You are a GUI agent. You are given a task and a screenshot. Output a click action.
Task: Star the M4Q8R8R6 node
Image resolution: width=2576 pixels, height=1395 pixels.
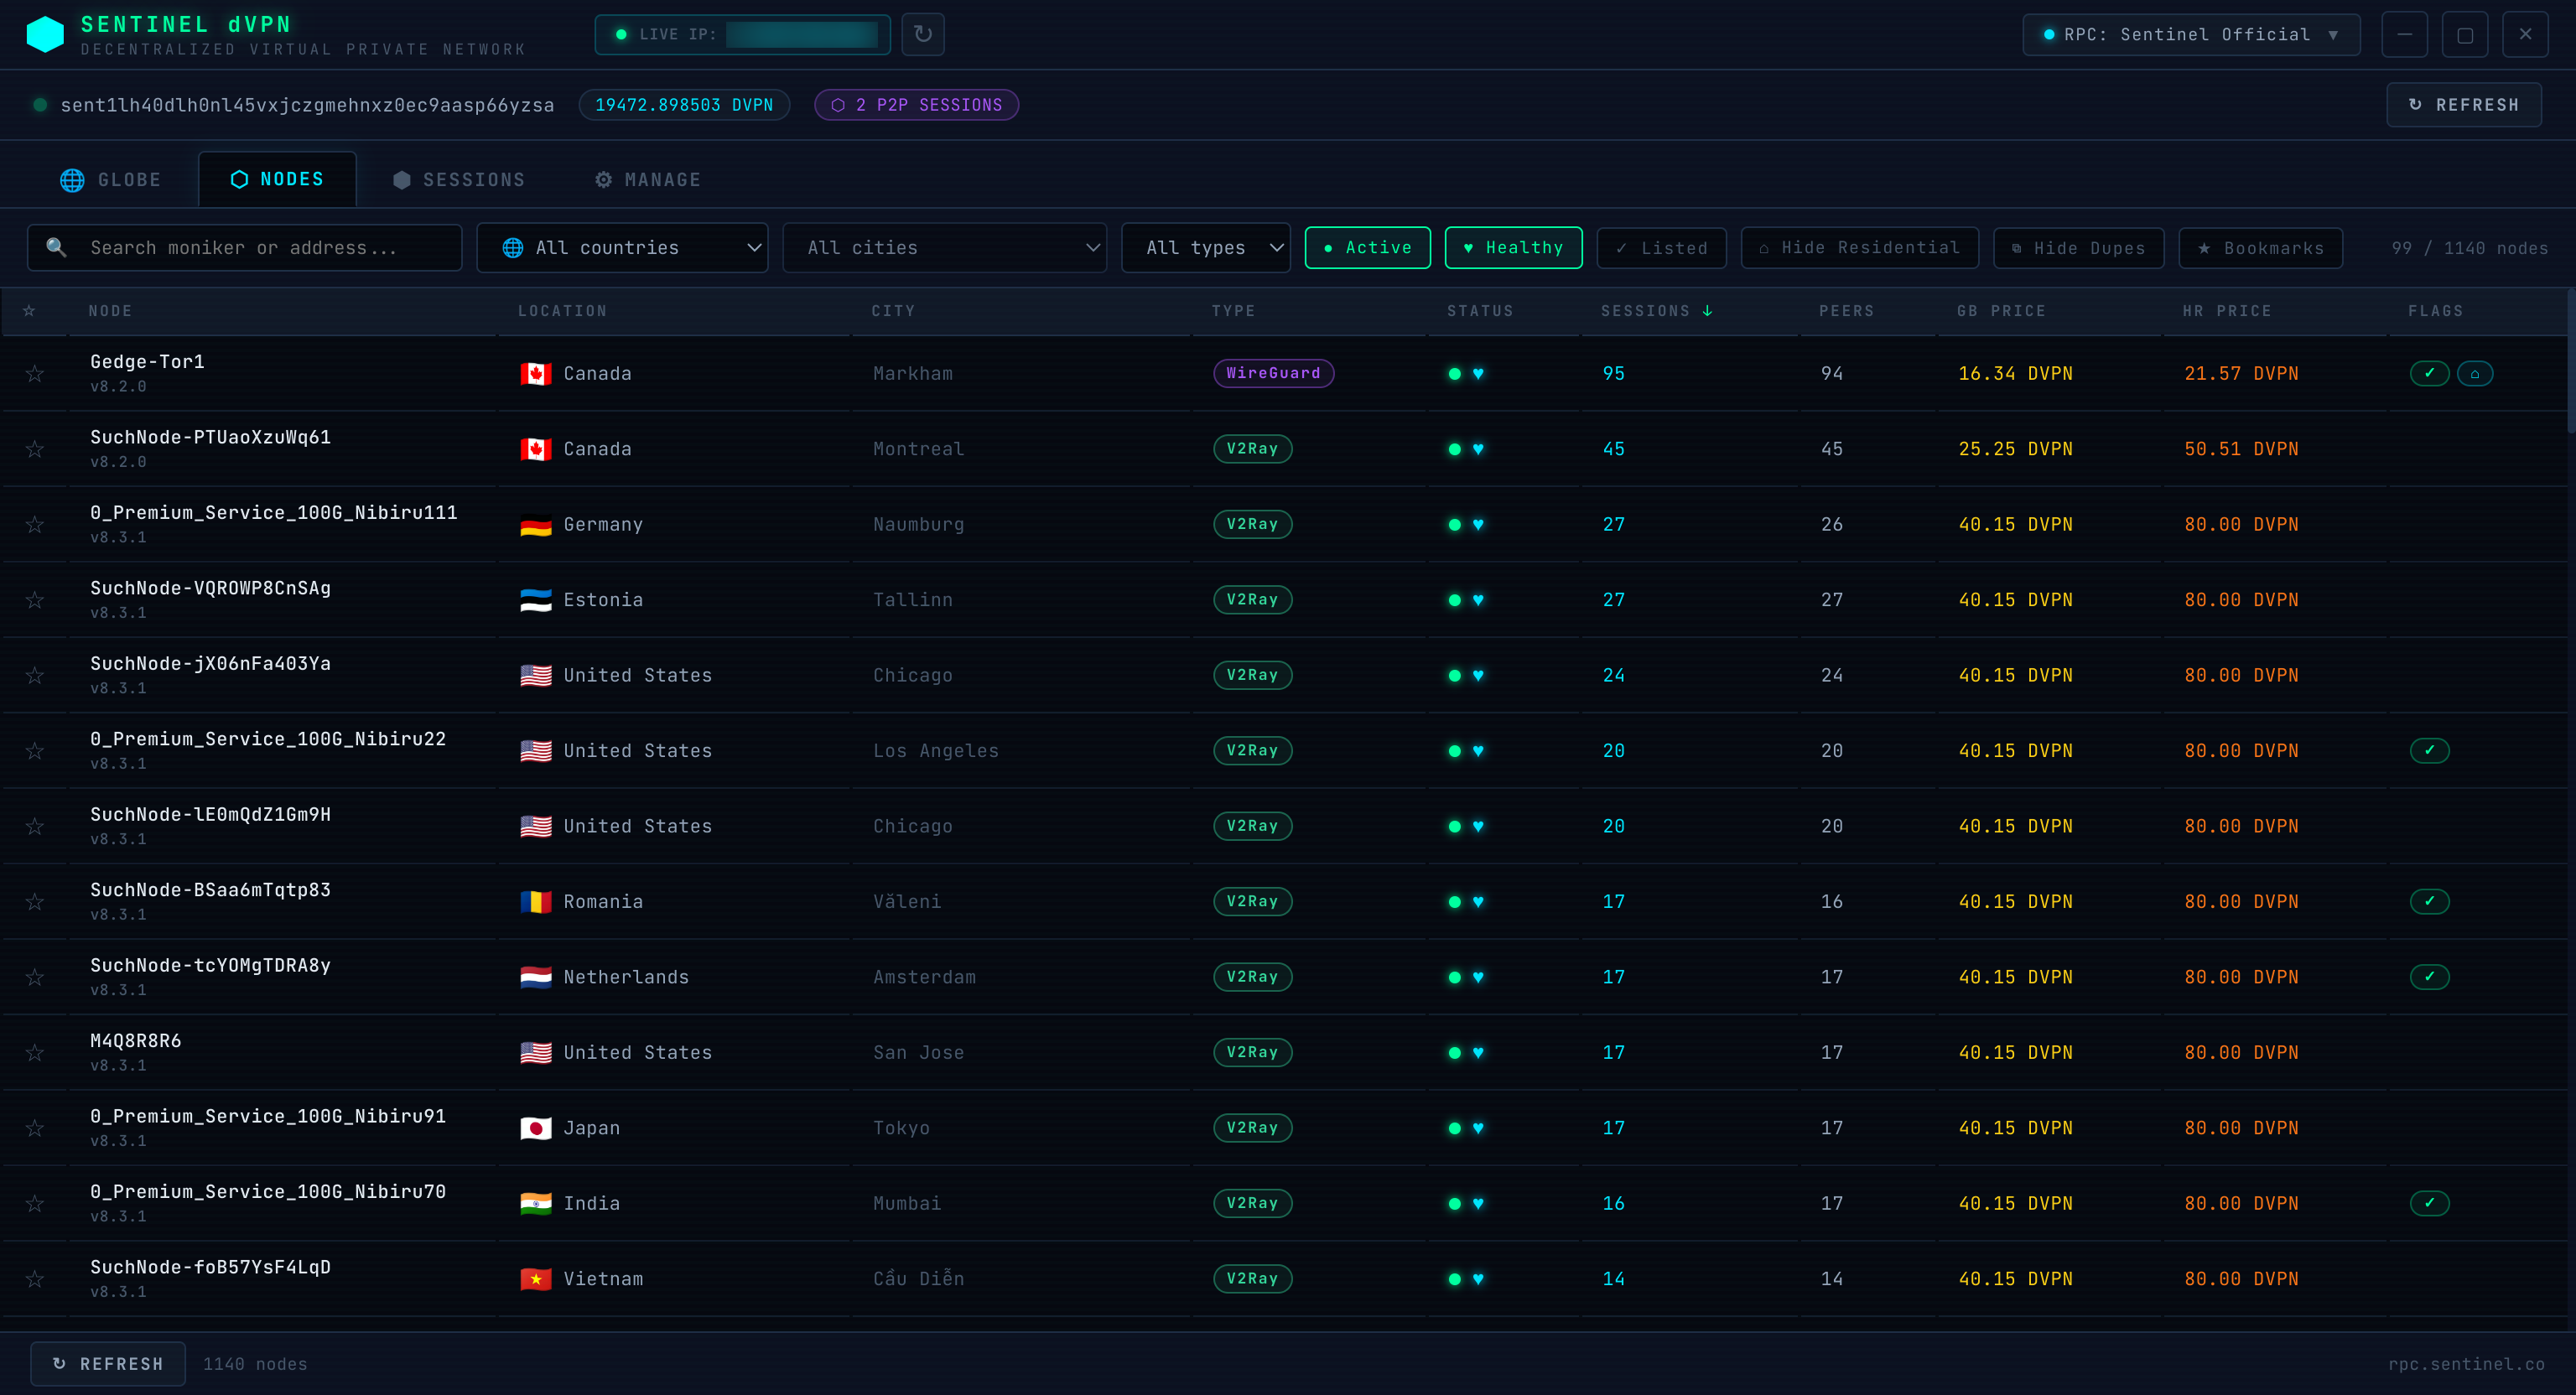pyautogui.click(x=35, y=1053)
